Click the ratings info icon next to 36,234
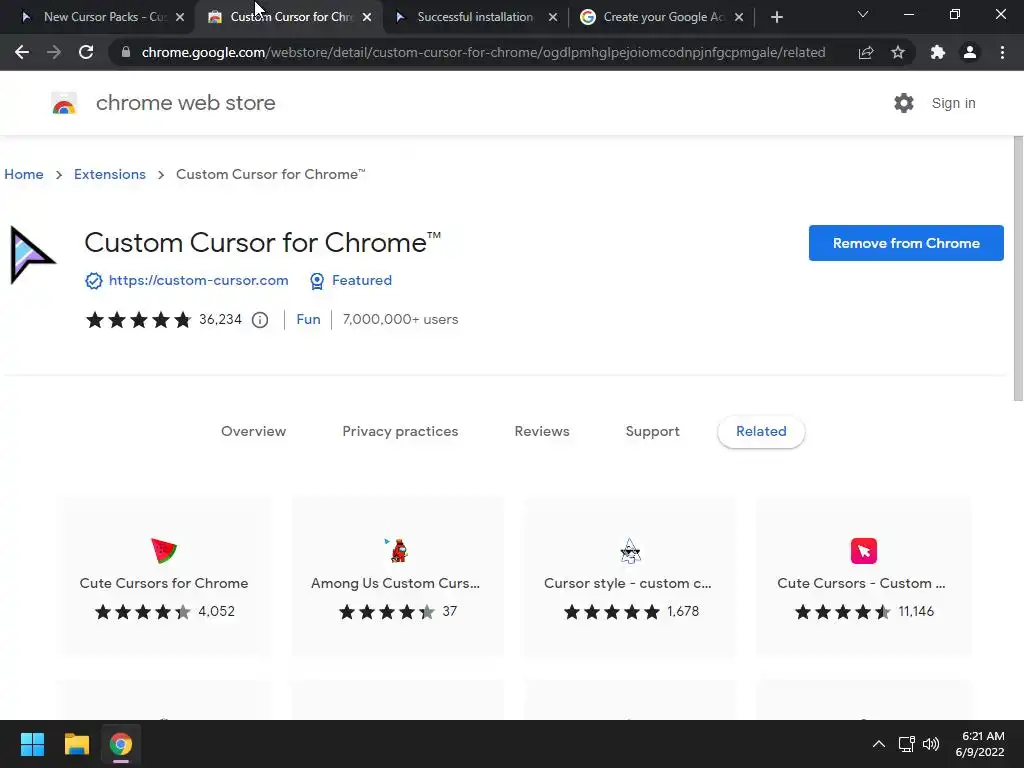Viewport: 1024px width, 768px height. 260,320
